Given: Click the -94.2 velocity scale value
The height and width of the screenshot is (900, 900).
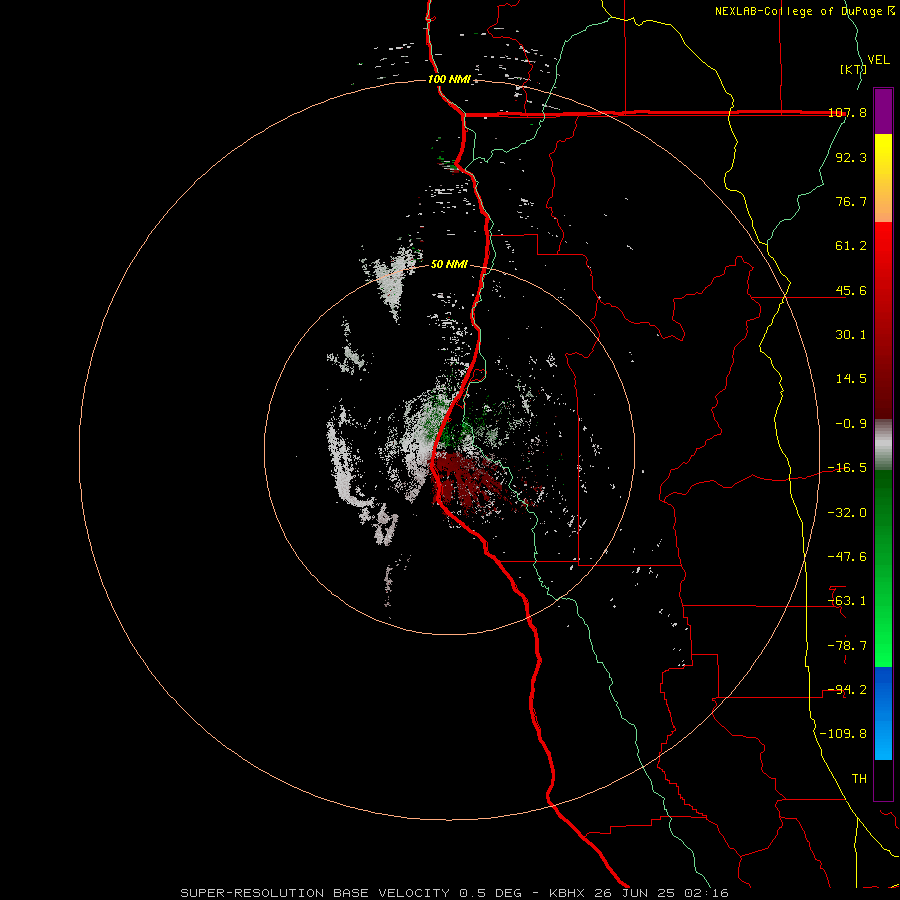Looking at the screenshot, I should (x=847, y=690).
